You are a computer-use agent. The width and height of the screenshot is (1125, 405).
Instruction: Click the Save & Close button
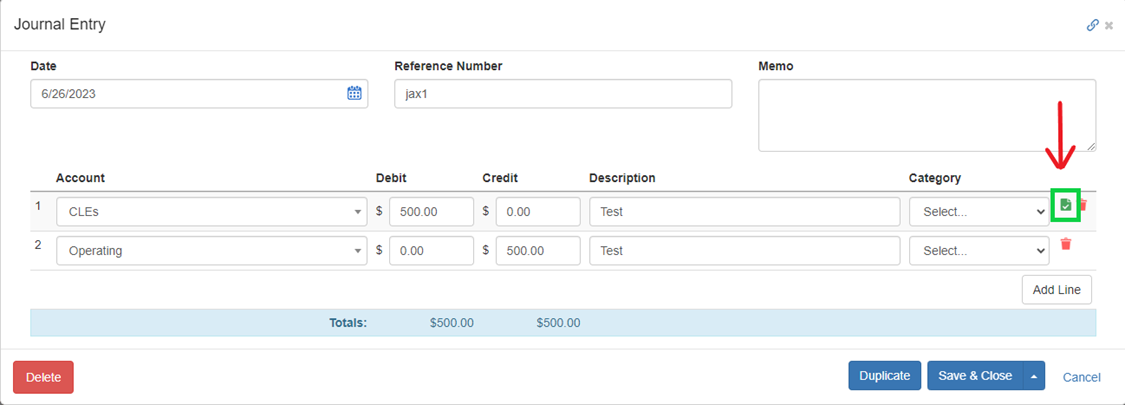[975, 376]
